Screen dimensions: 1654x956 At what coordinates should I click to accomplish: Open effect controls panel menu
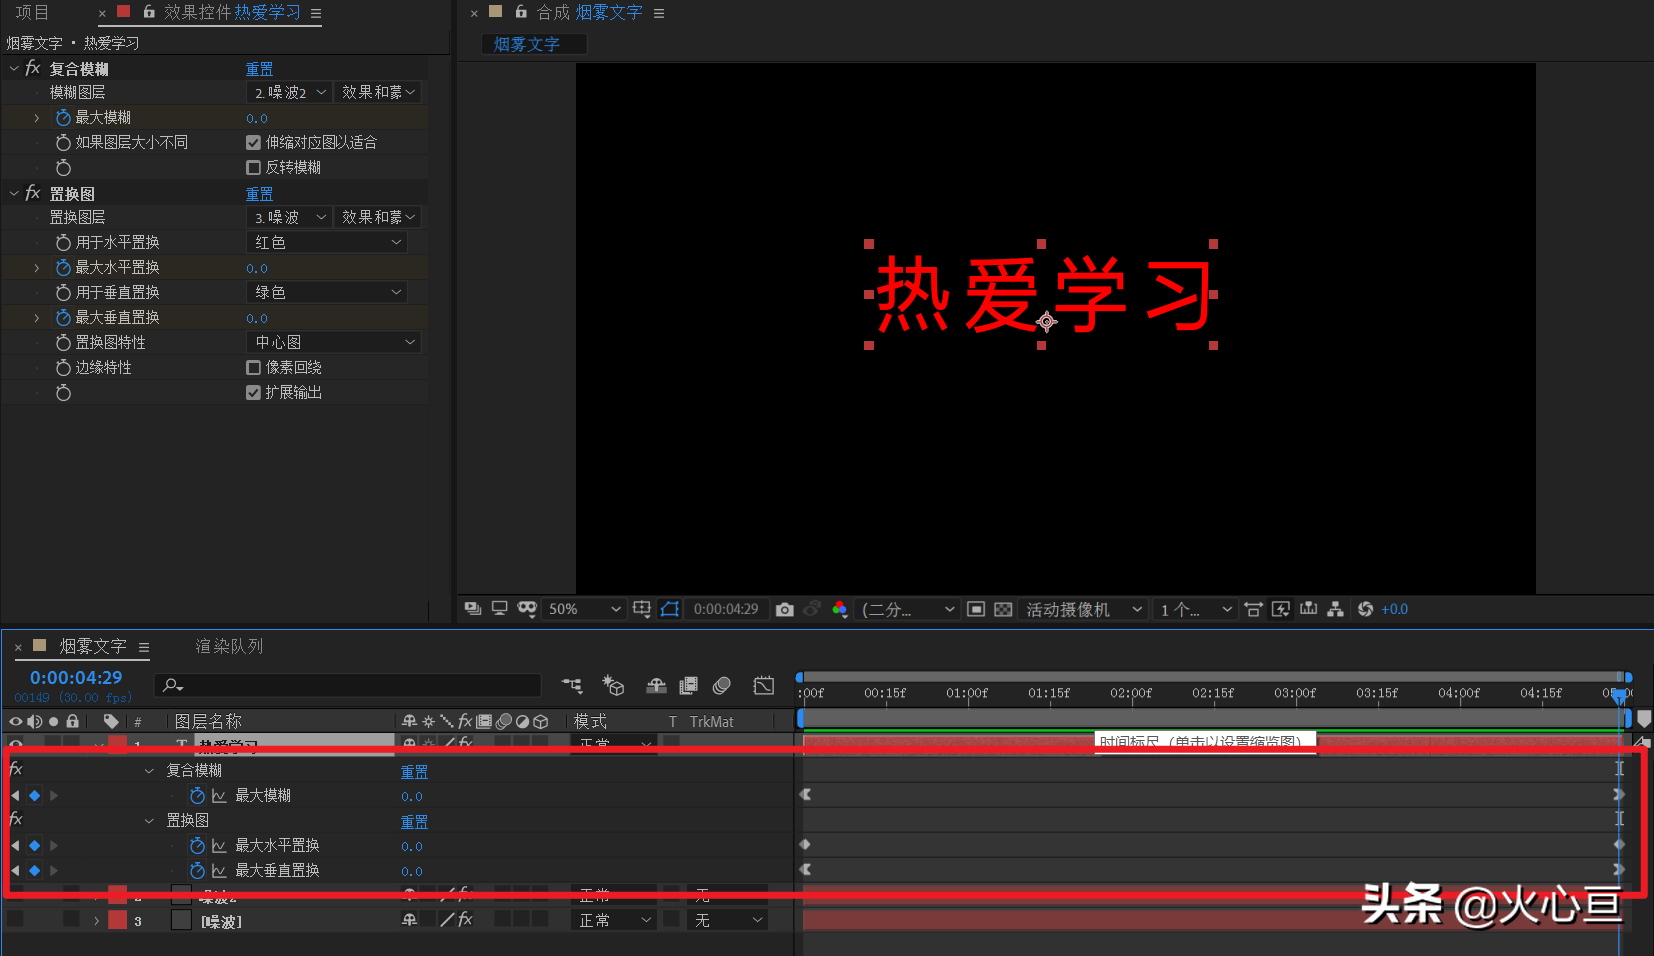[316, 13]
